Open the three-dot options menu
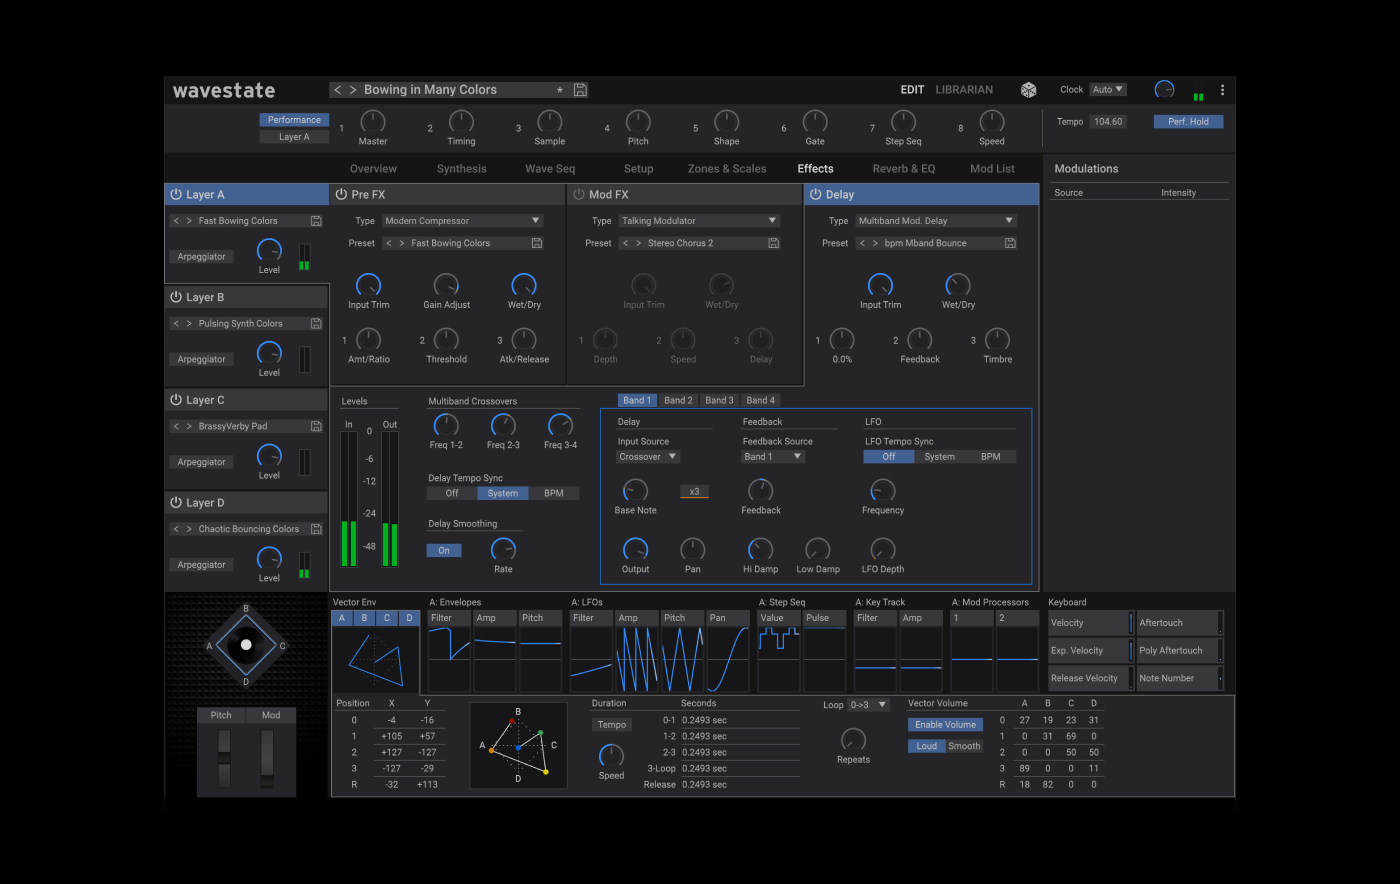The width and height of the screenshot is (1400, 884). coord(1222,90)
